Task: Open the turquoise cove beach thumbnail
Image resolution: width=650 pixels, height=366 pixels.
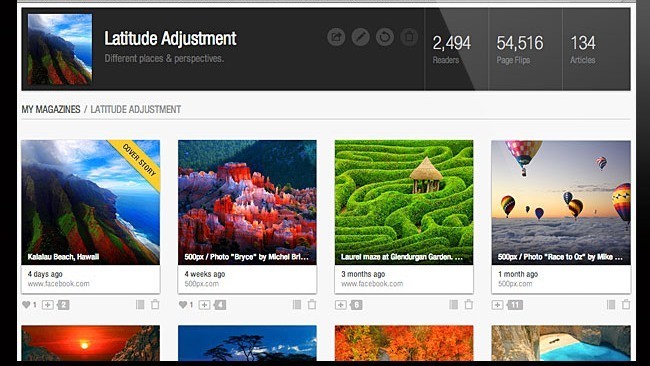Action: (x=561, y=343)
